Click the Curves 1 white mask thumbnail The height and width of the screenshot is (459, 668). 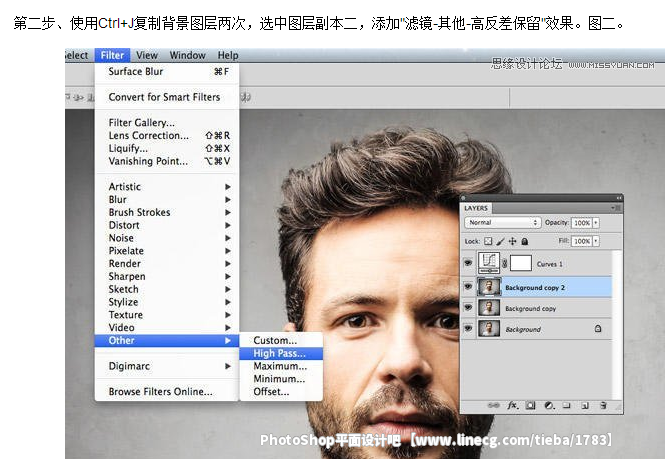pos(521,263)
